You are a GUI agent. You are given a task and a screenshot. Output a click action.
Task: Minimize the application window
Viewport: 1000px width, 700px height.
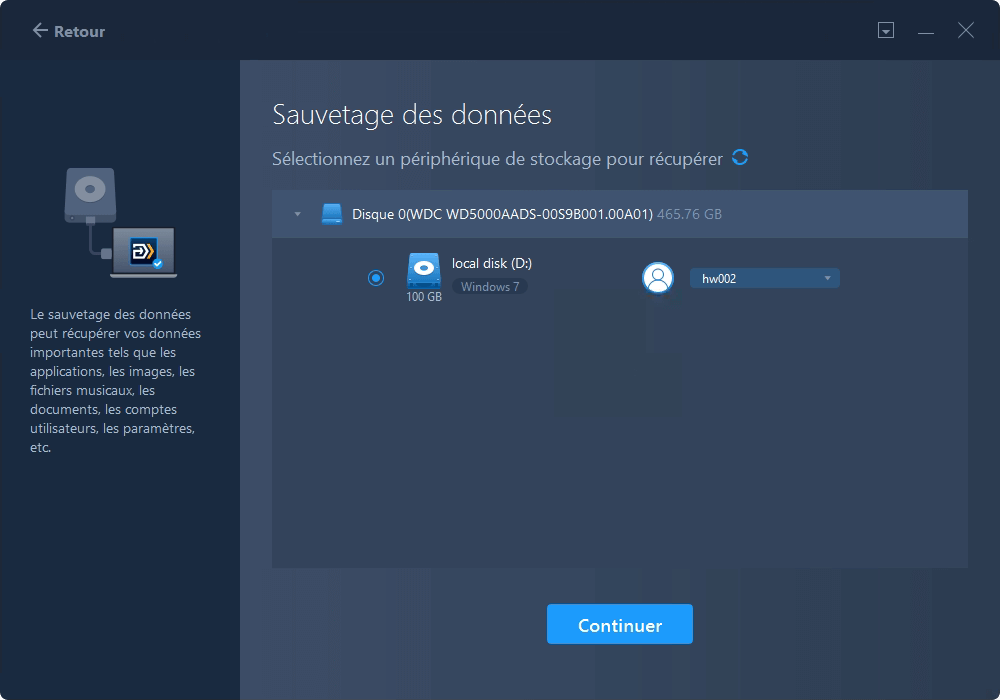coord(926,31)
